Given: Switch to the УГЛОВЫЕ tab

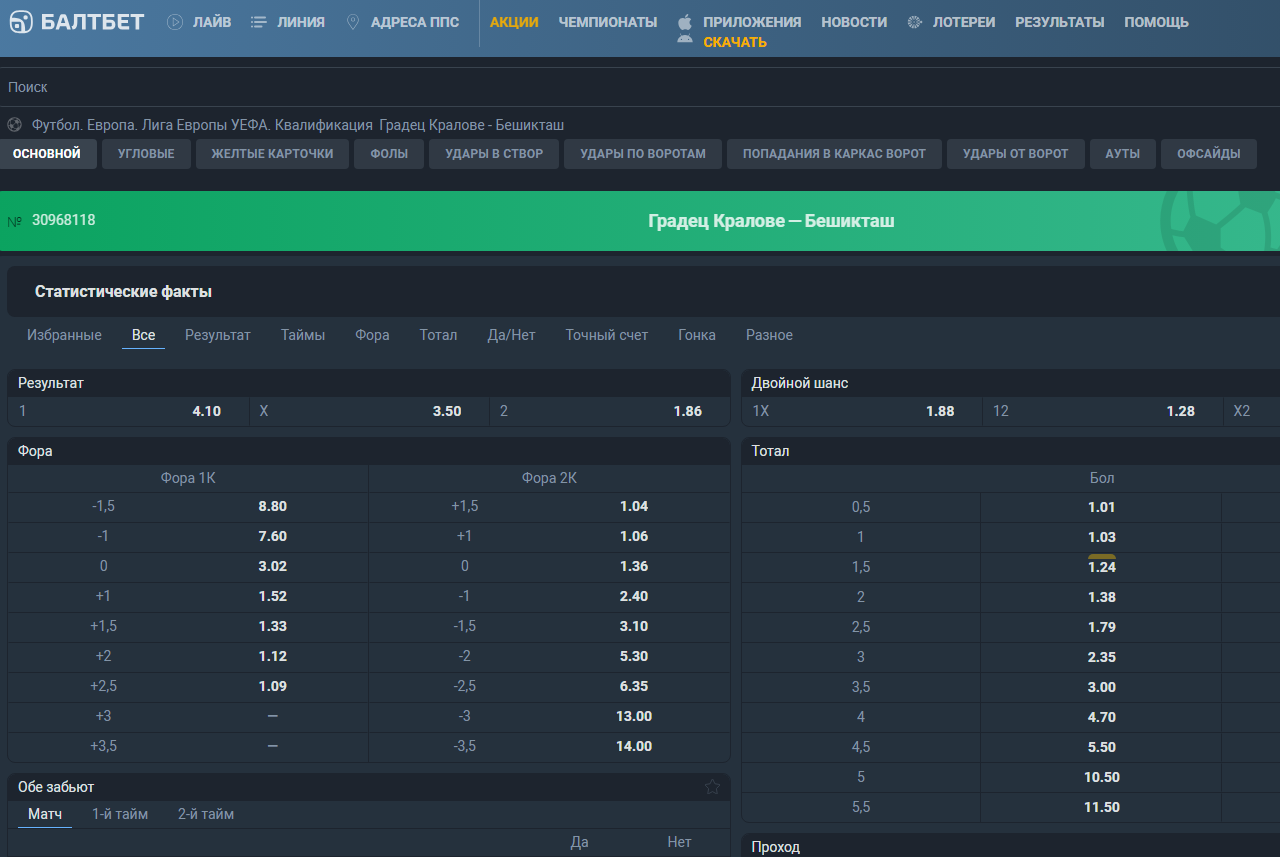Looking at the screenshot, I should tap(146, 154).
